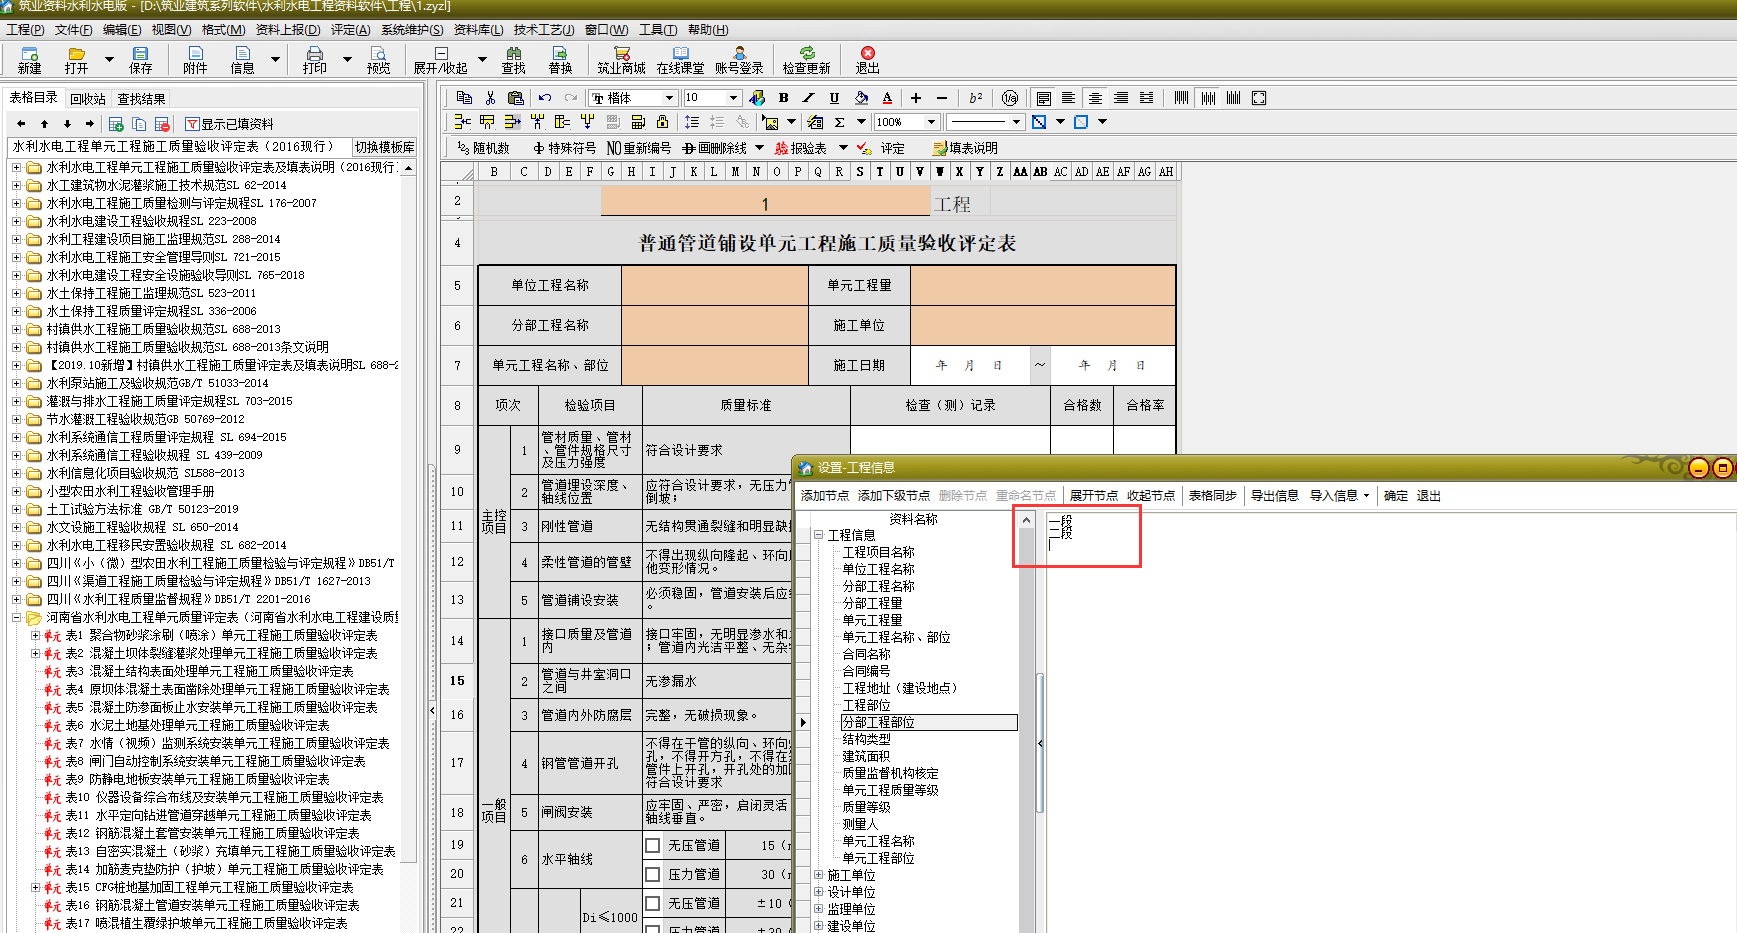
Task: Create a new project with 新建
Action: click(29, 60)
